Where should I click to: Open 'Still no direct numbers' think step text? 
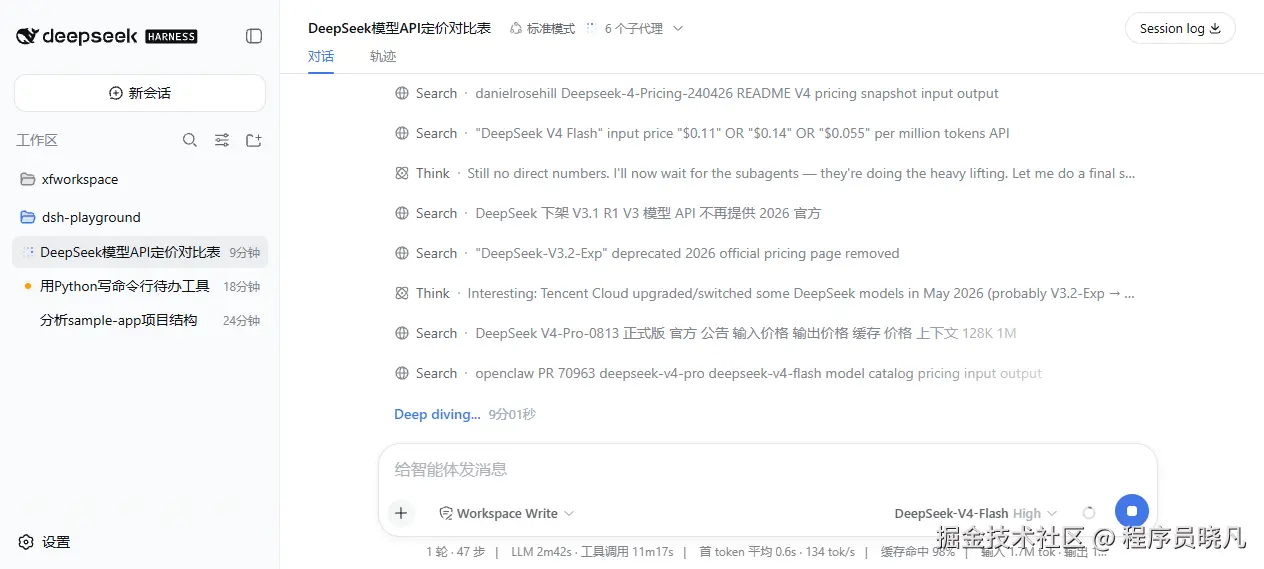[801, 173]
